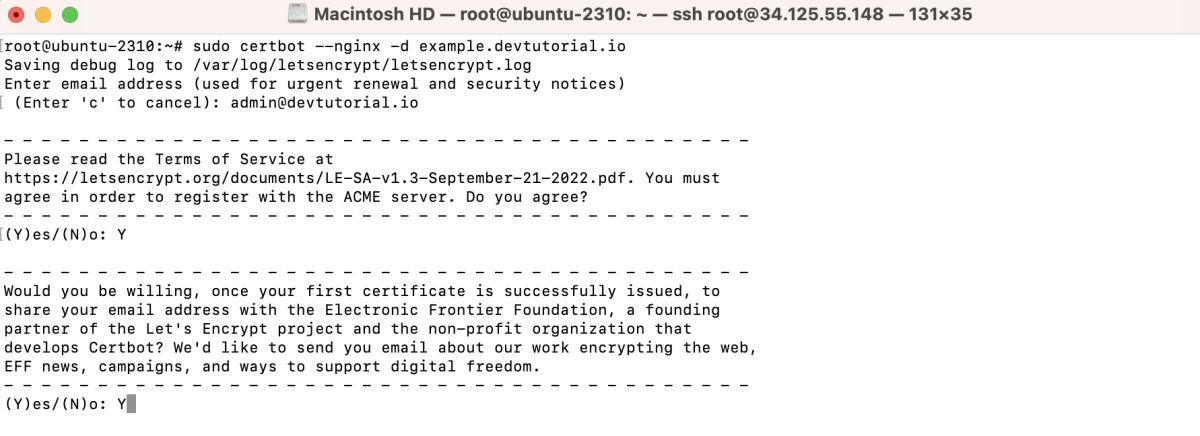
Task: Minimize the terminal with the yellow button
Action: [x=44, y=15]
